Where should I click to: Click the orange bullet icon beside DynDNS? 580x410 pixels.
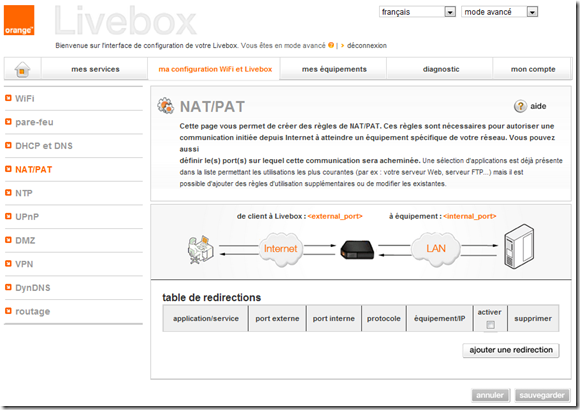[8, 288]
